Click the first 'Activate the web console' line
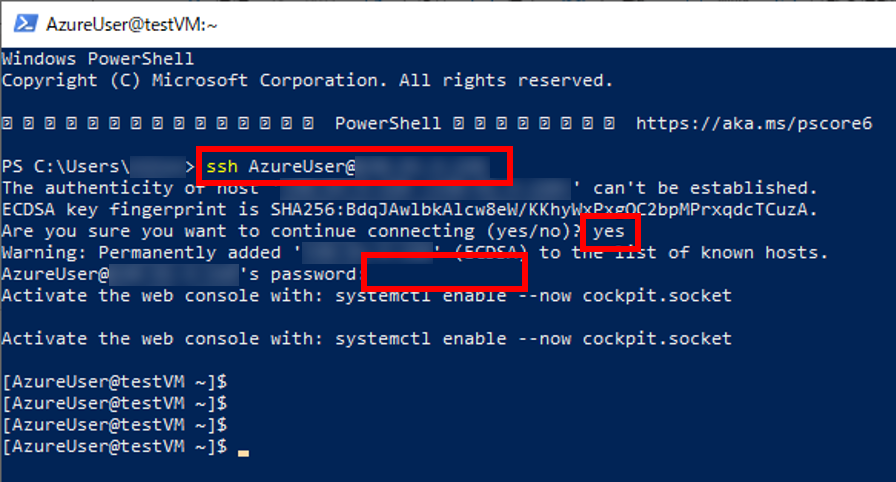This screenshot has width=896, height=482. (x=366, y=296)
